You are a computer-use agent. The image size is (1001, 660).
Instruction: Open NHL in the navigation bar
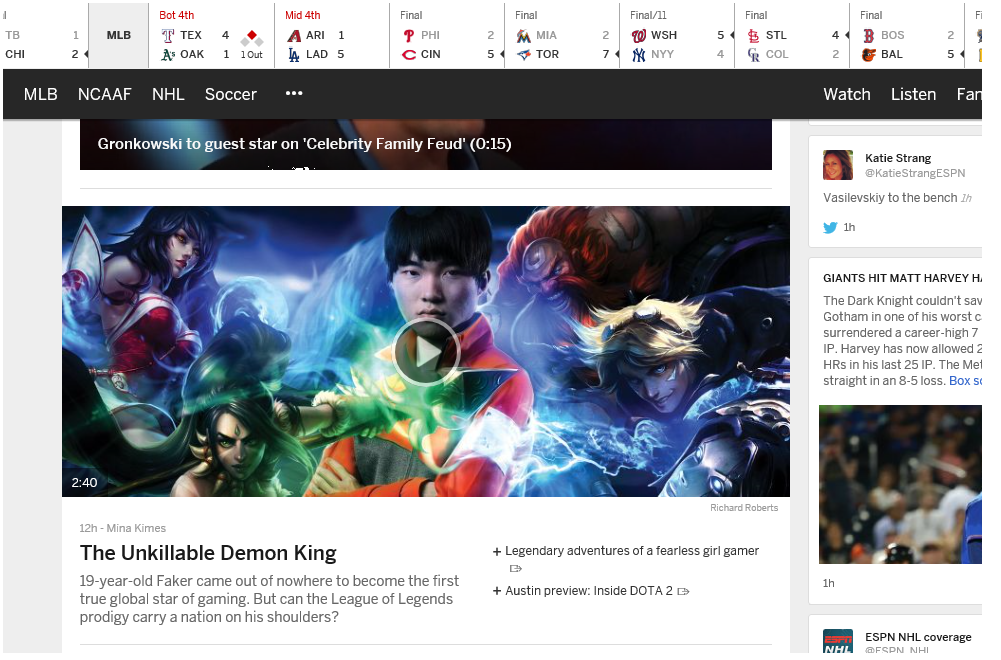[x=169, y=94]
